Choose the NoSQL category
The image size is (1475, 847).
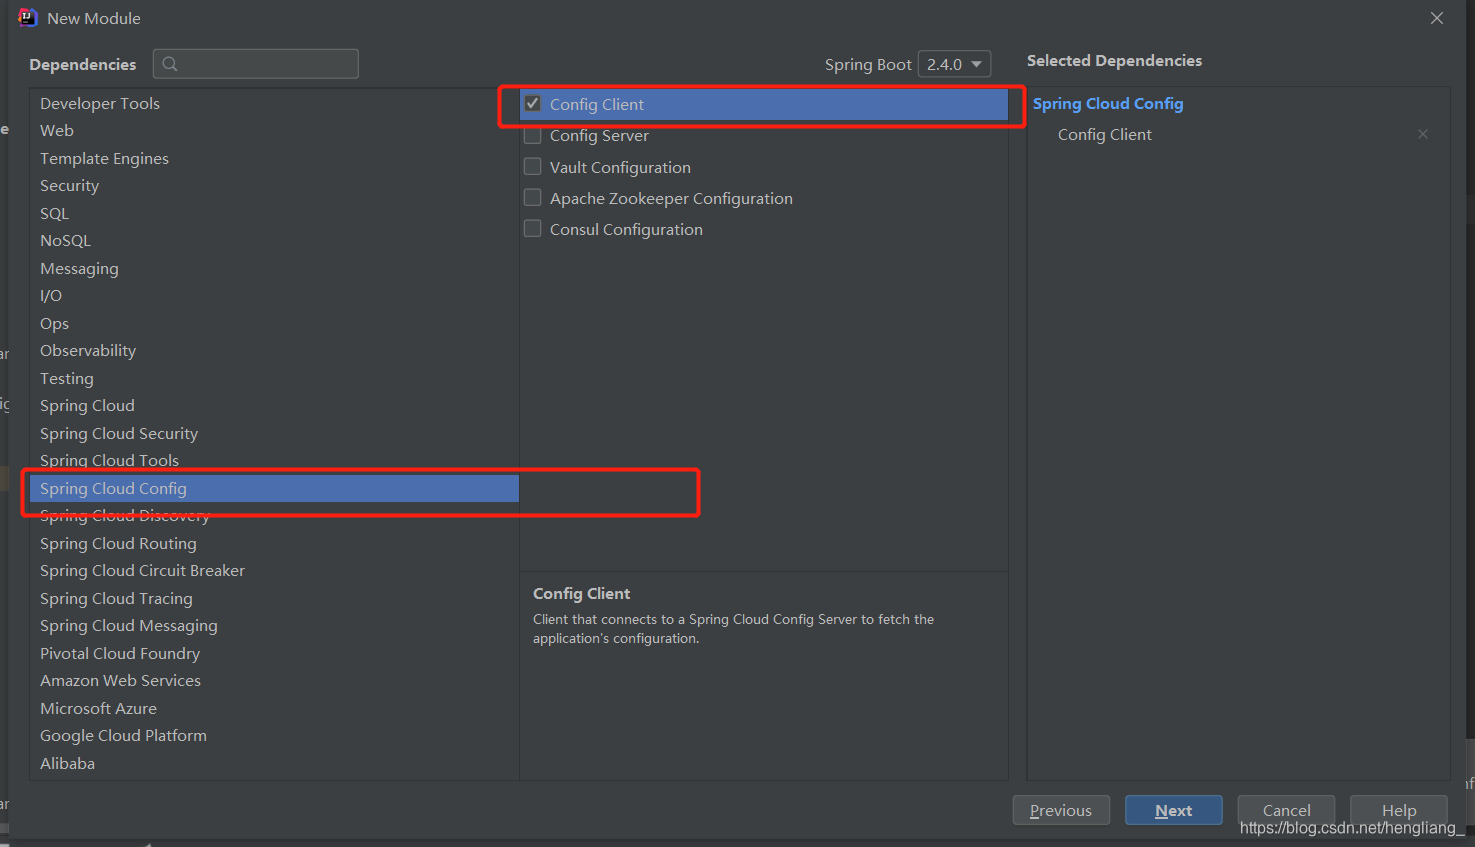(x=274, y=240)
